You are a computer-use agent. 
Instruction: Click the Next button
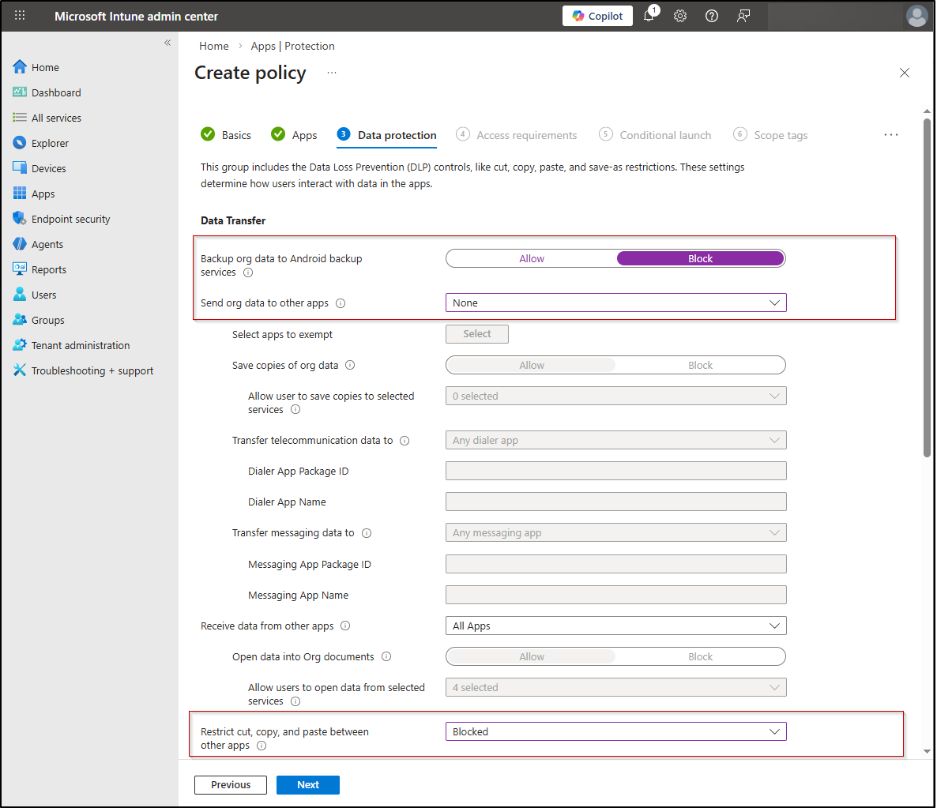click(308, 785)
